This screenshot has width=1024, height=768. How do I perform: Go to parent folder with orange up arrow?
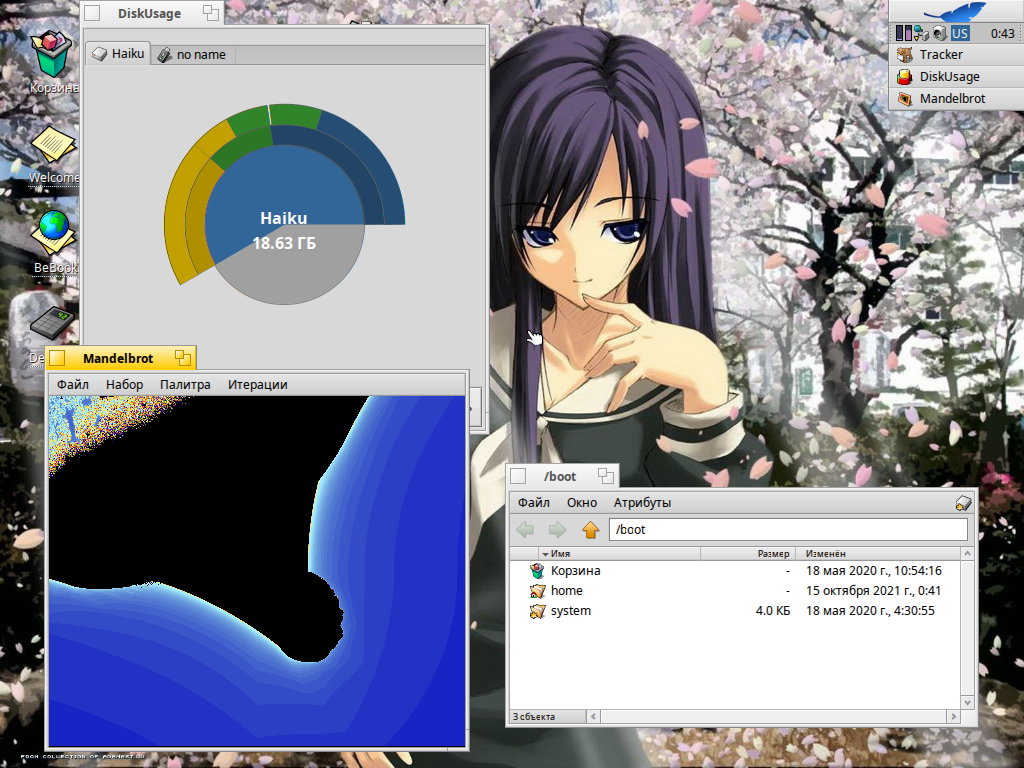coord(590,530)
